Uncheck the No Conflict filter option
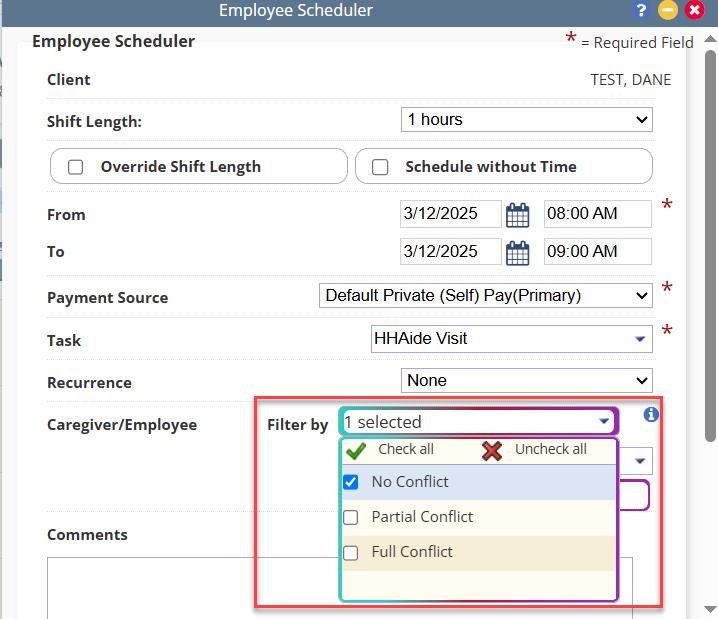 (x=351, y=482)
